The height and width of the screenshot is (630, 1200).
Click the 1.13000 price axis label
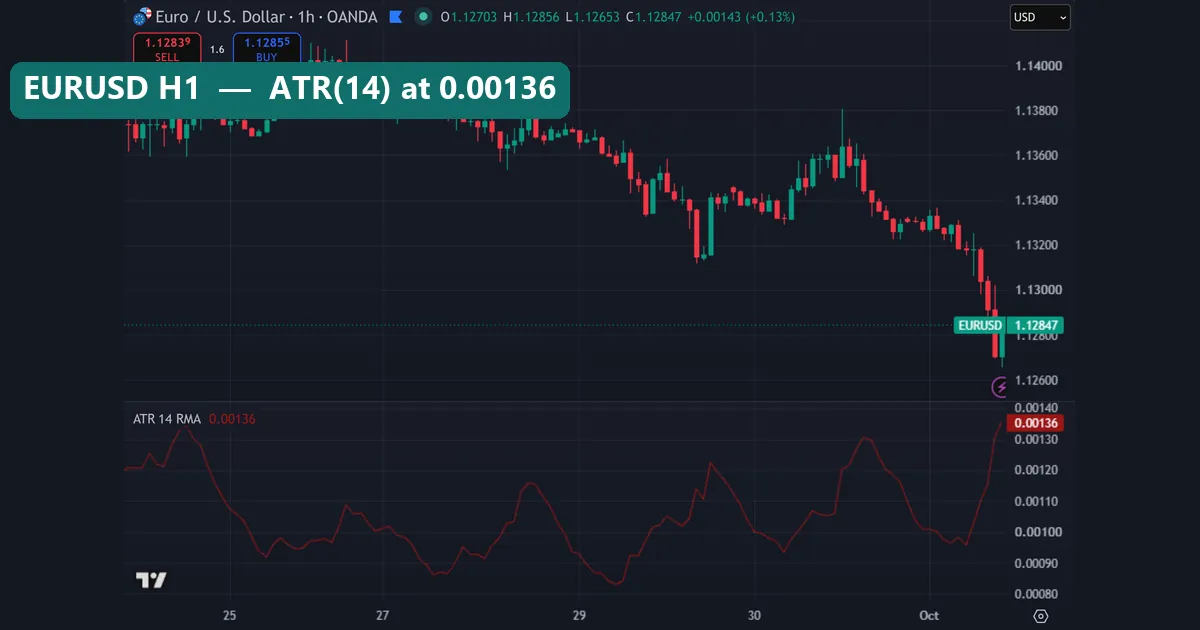tap(1037, 290)
